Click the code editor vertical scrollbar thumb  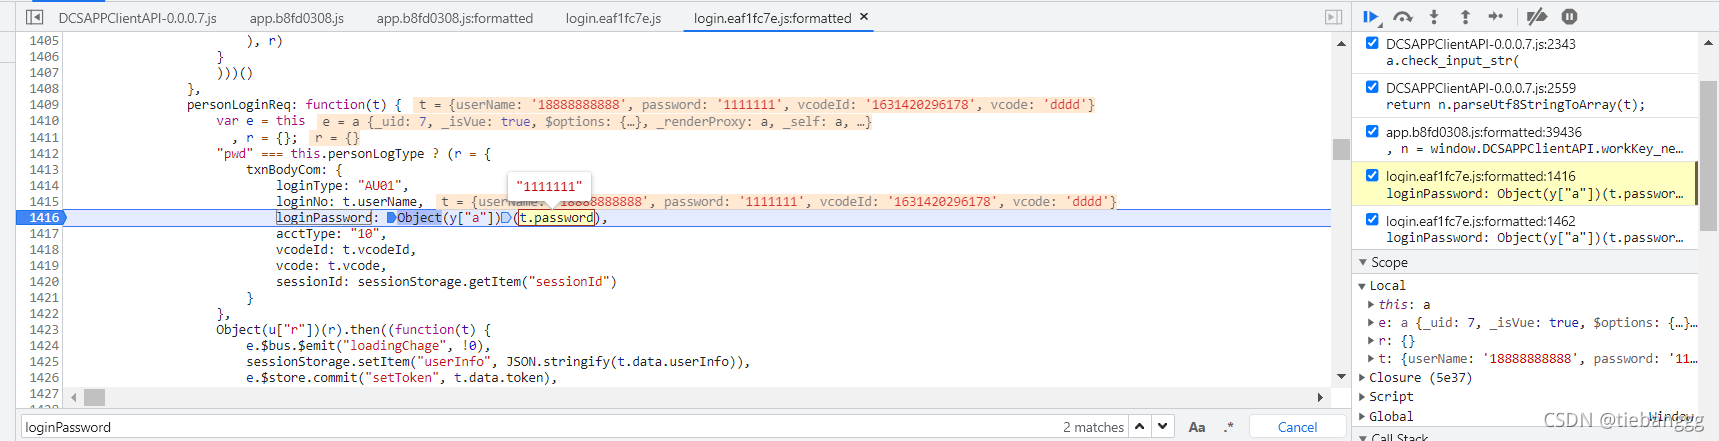pos(1341,149)
